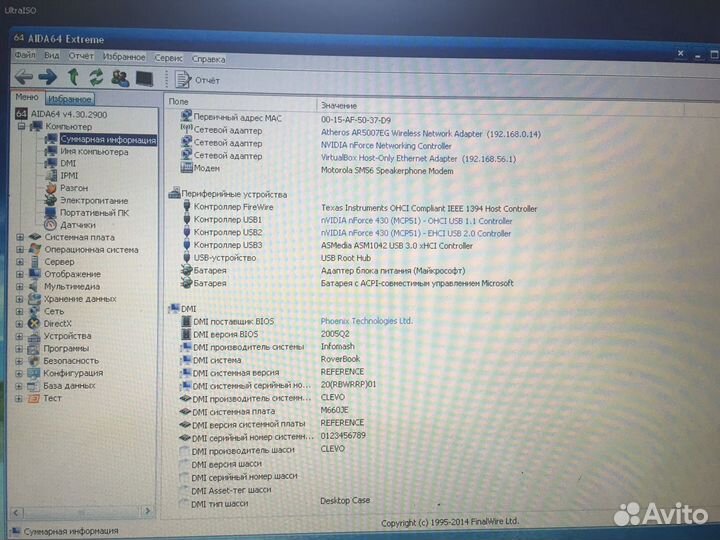Click the Поле column header
The height and width of the screenshot is (540, 720).
[179, 102]
